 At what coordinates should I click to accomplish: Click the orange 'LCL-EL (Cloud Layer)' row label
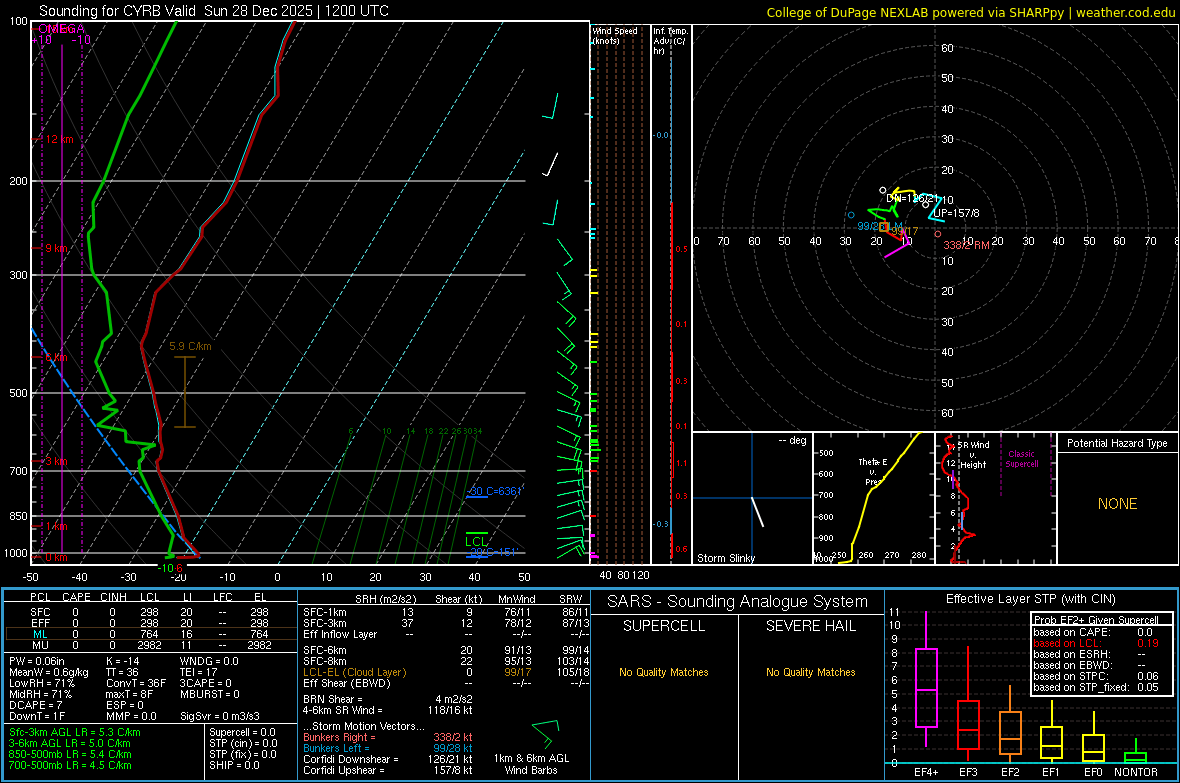[354, 672]
